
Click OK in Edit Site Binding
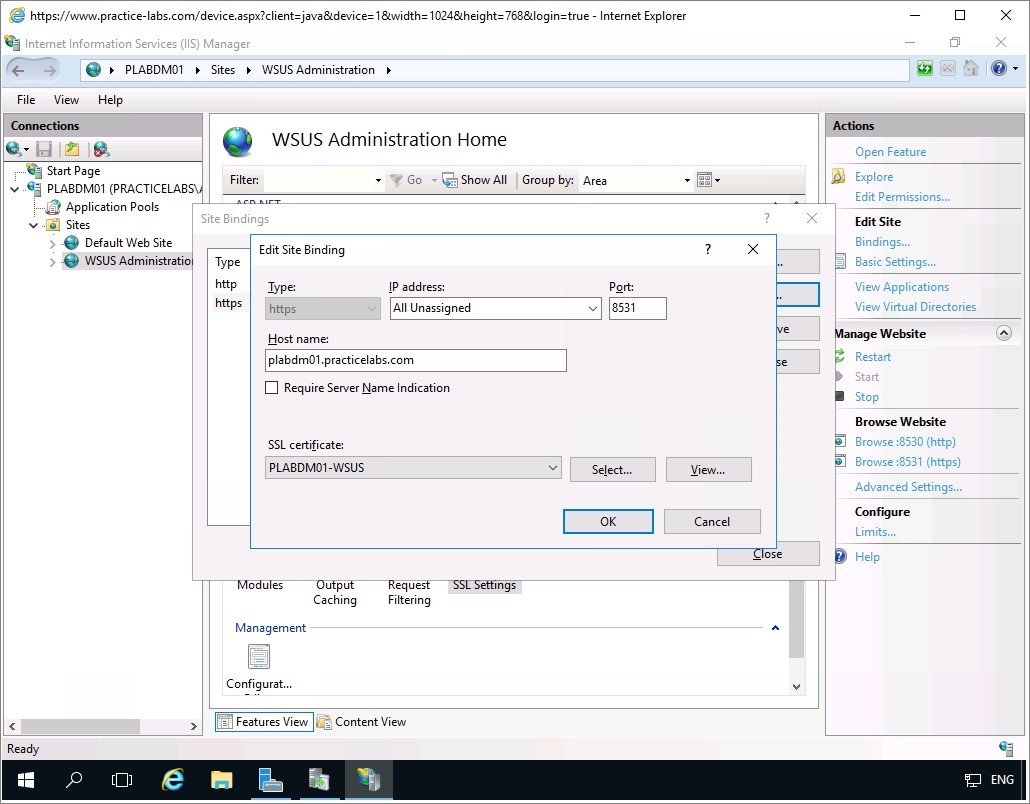pos(608,522)
